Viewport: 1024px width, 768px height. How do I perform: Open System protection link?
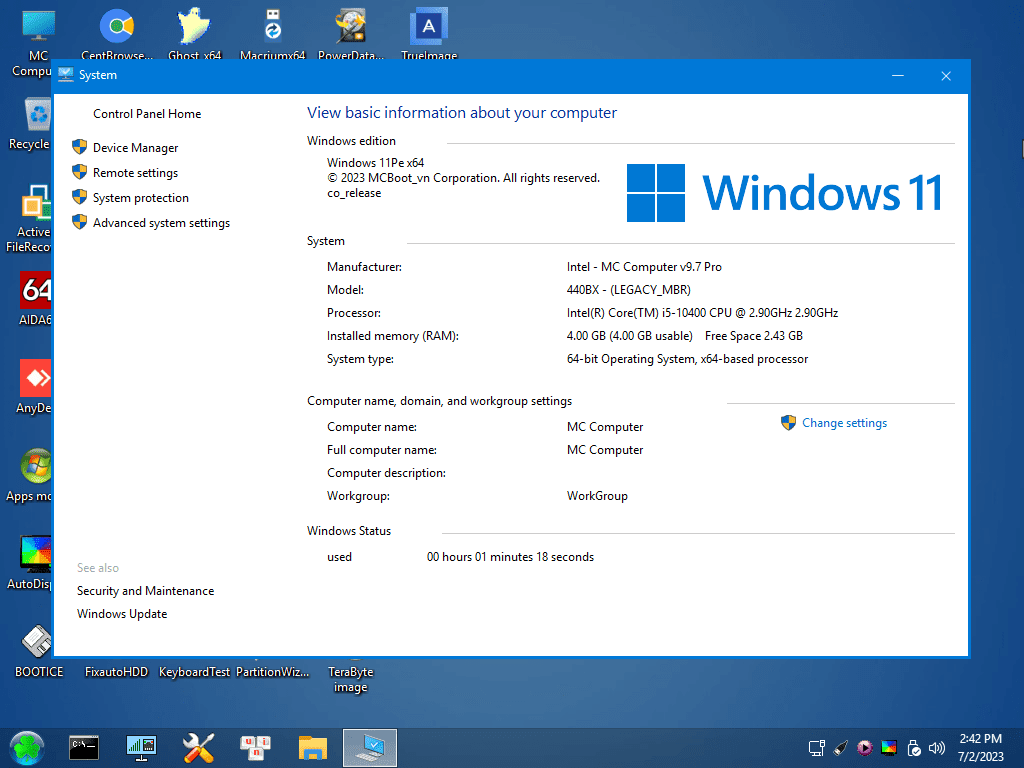[x=140, y=198]
